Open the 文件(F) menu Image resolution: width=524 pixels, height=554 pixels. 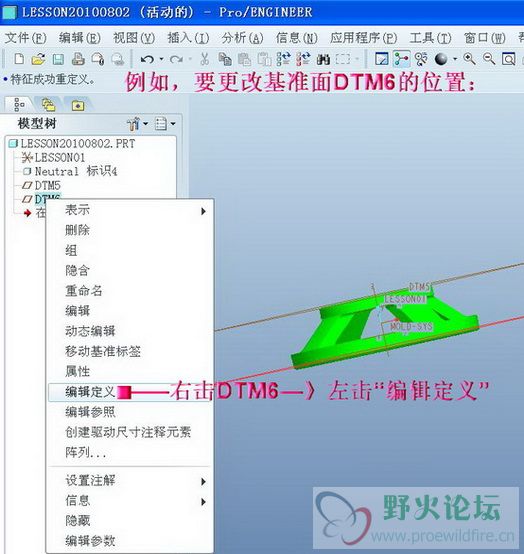coord(26,38)
